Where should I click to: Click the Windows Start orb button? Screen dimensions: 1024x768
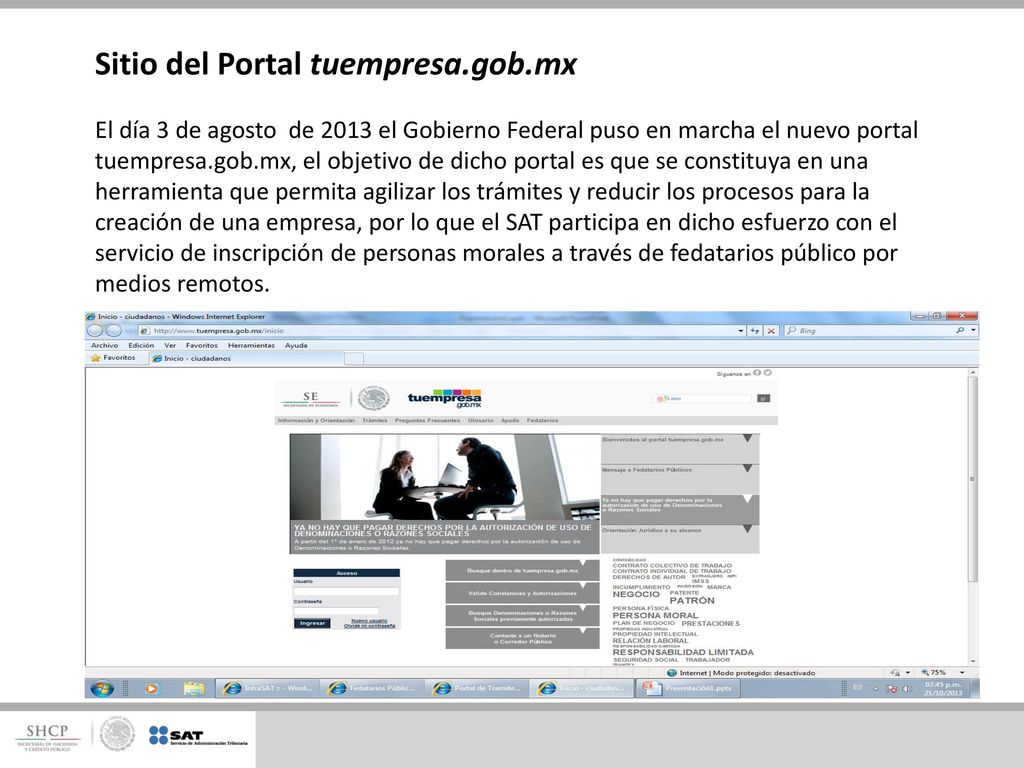tap(102, 688)
